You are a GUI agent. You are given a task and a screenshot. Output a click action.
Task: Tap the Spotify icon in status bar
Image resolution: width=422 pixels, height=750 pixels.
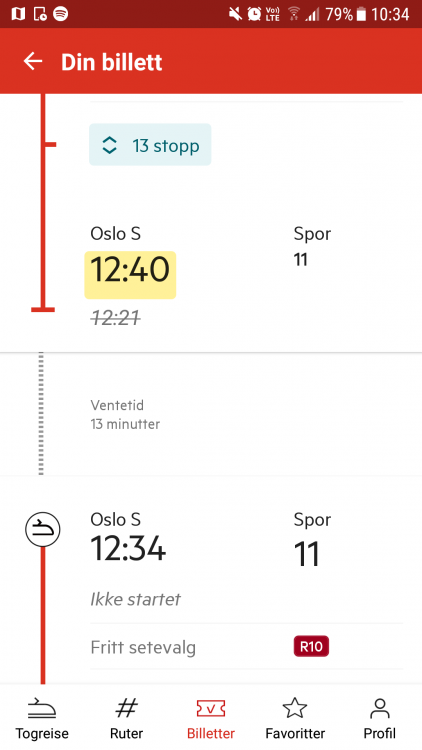(60, 14)
